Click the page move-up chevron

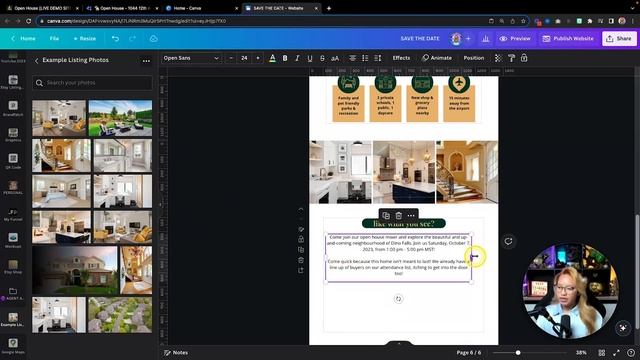pyautogui.click(x=301, y=209)
